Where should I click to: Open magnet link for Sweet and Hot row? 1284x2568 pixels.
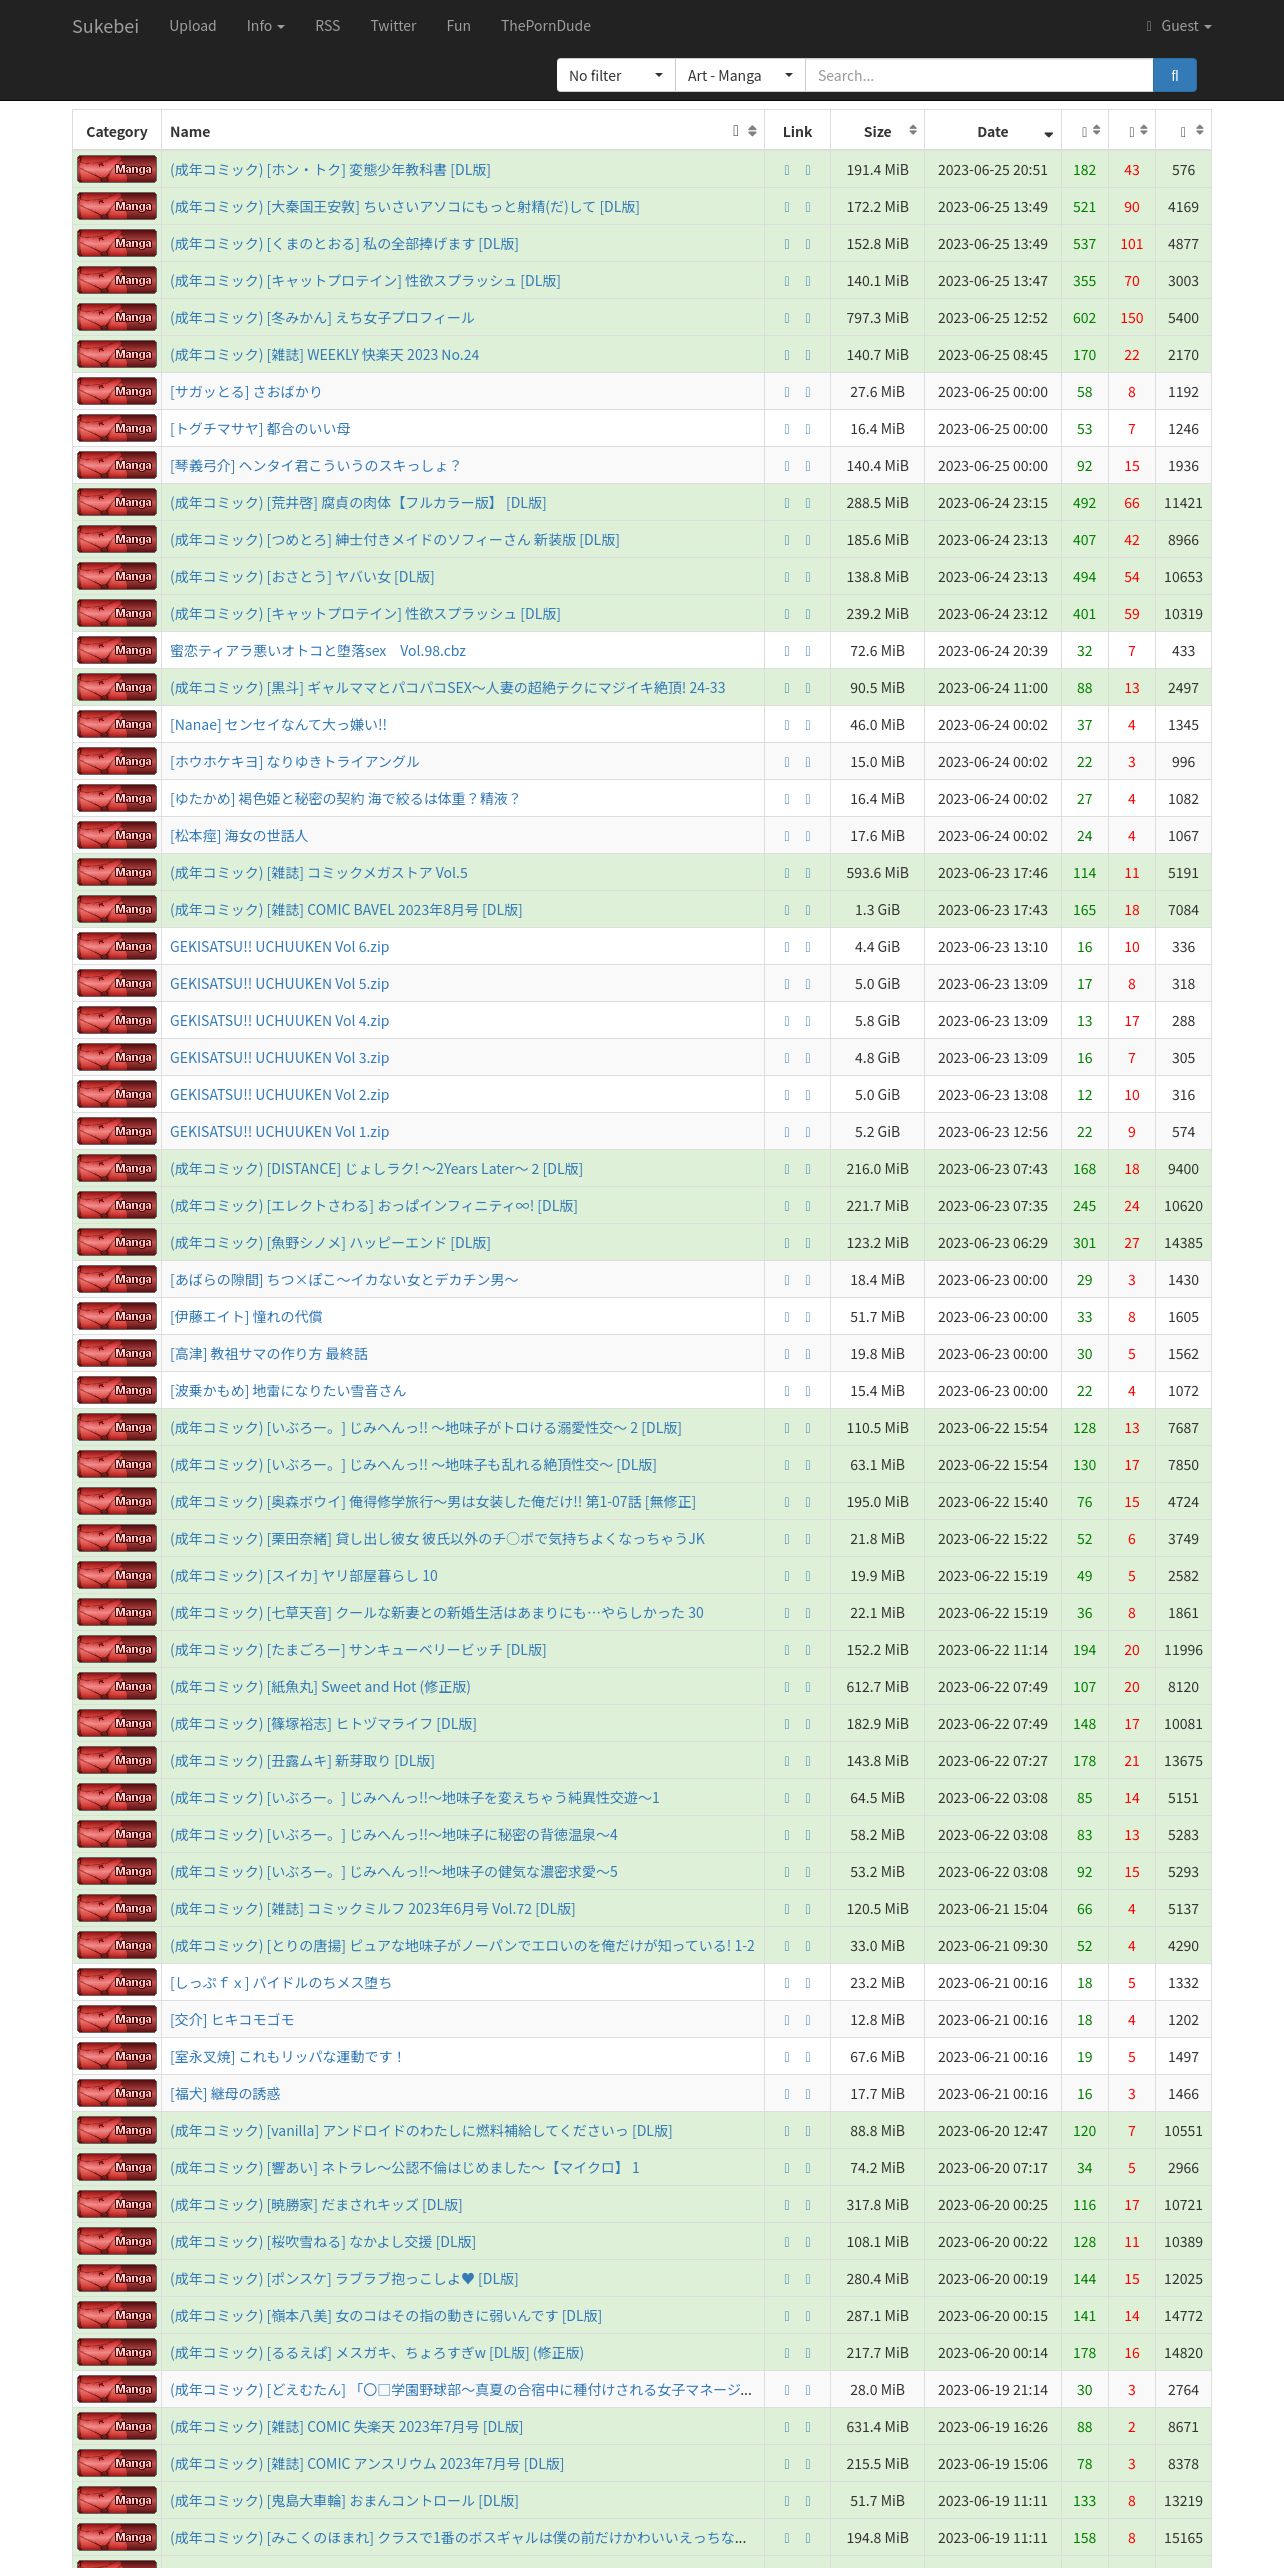[808, 1687]
